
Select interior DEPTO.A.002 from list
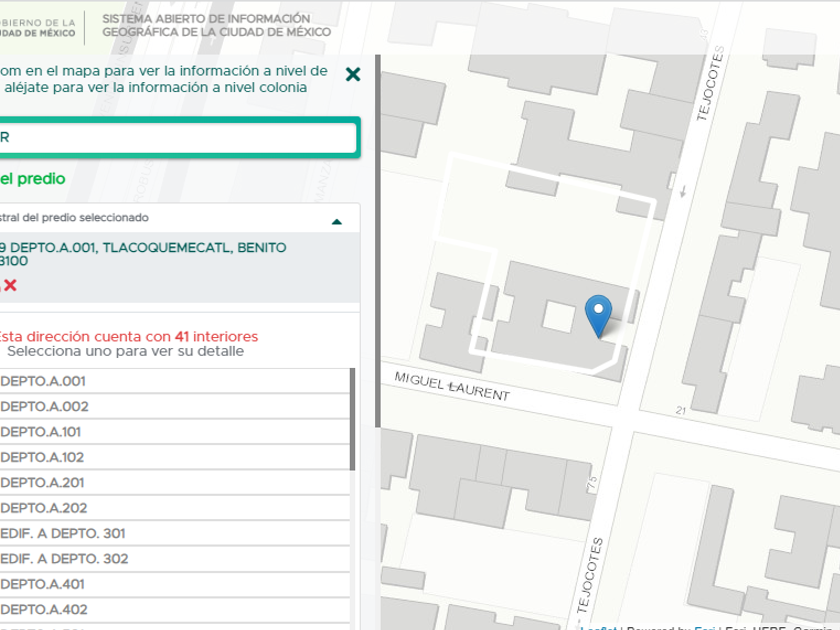(x=175, y=406)
